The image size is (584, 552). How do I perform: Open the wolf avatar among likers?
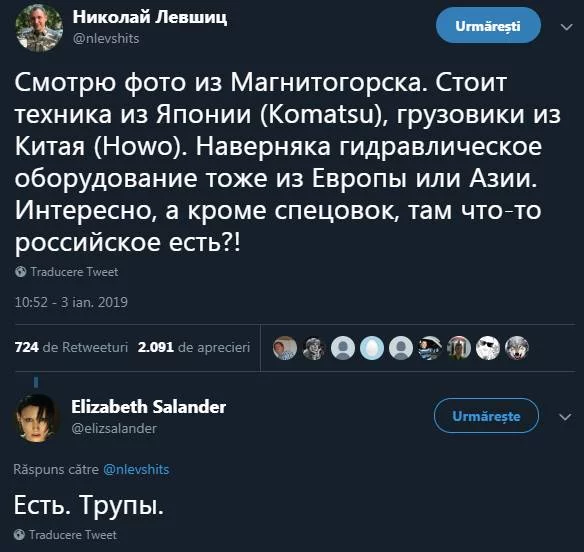tap(517, 348)
